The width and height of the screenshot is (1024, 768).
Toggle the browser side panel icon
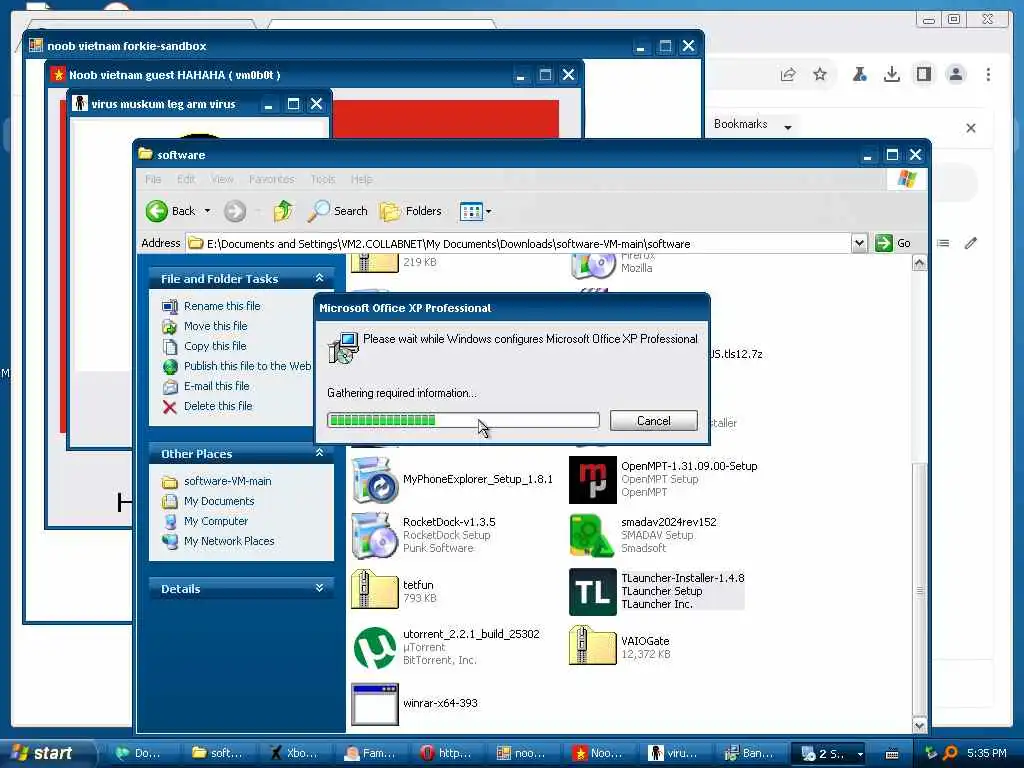pos(923,74)
